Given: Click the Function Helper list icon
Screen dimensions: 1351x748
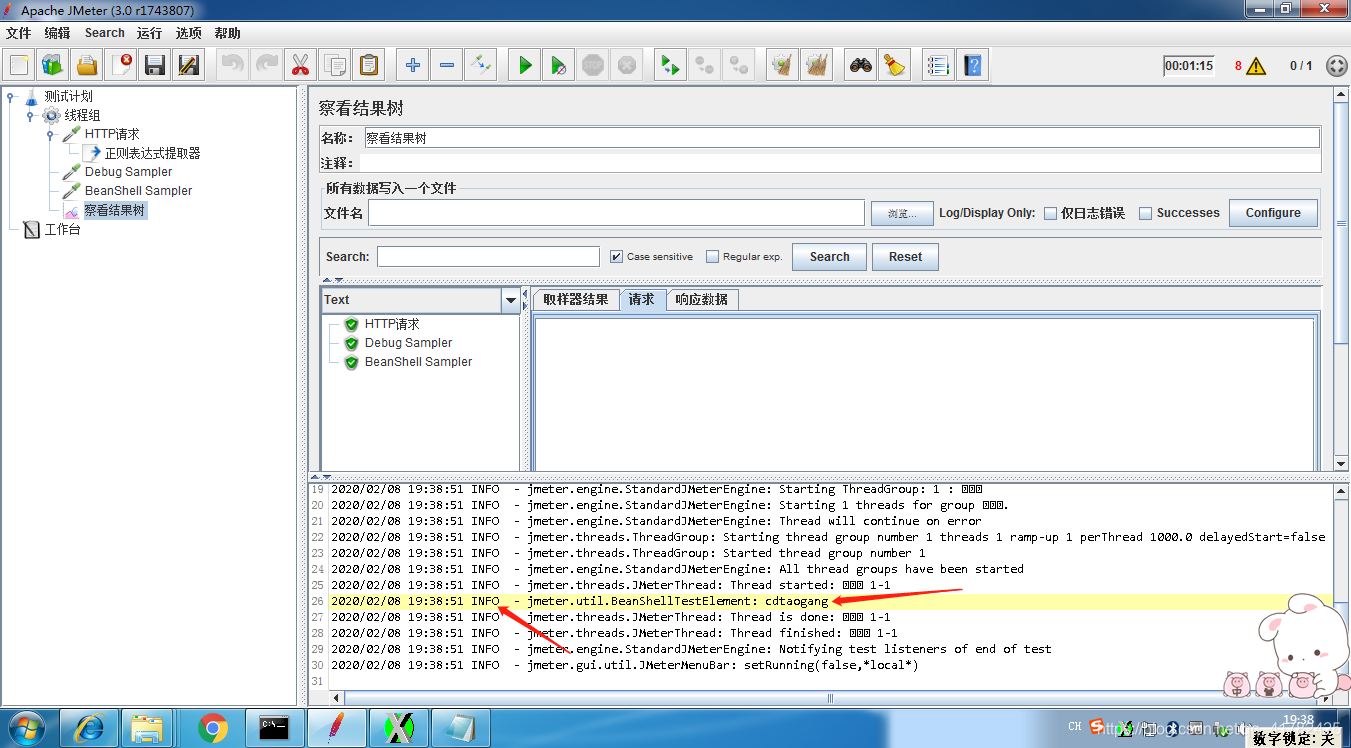Looking at the screenshot, I should (x=937, y=65).
